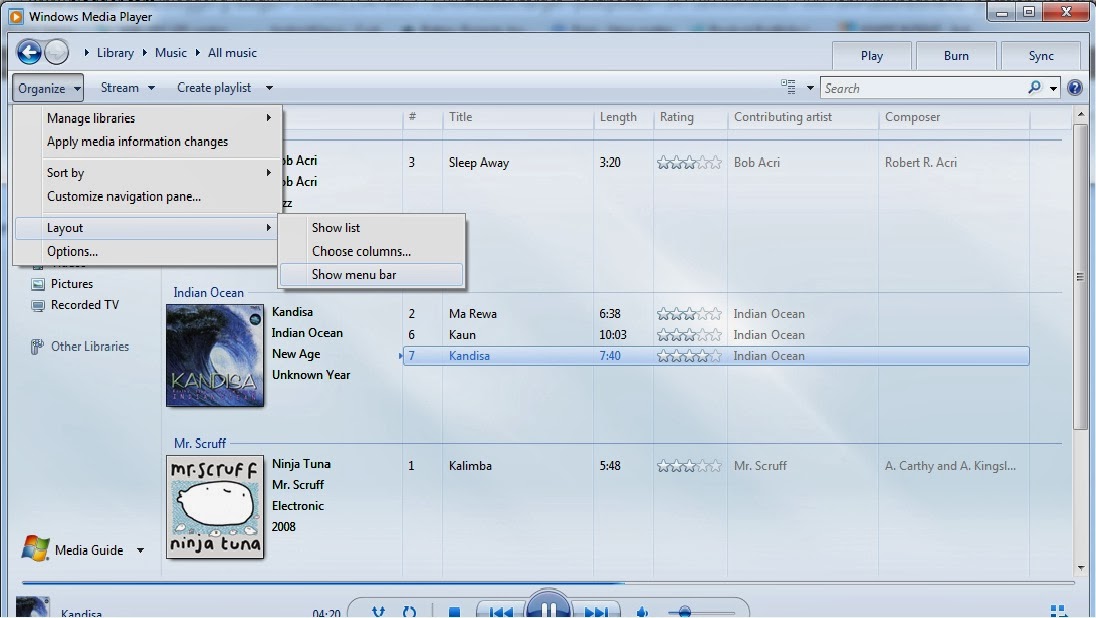Click All music breadcrumb
Viewport: 1096px width, 618px height.
[232, 52]
